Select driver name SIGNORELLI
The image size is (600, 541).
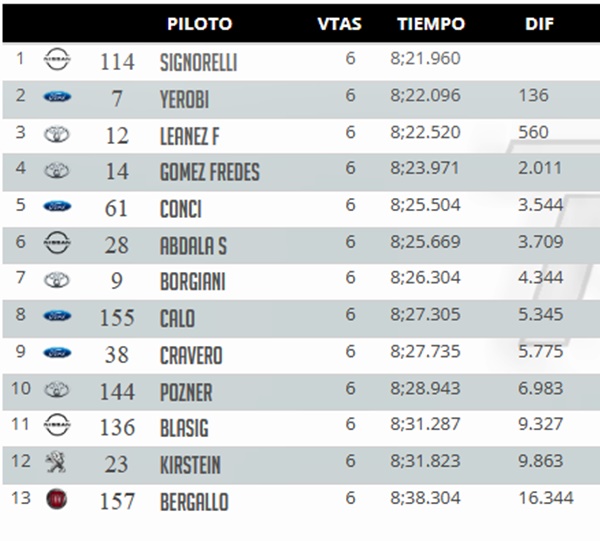199,62
